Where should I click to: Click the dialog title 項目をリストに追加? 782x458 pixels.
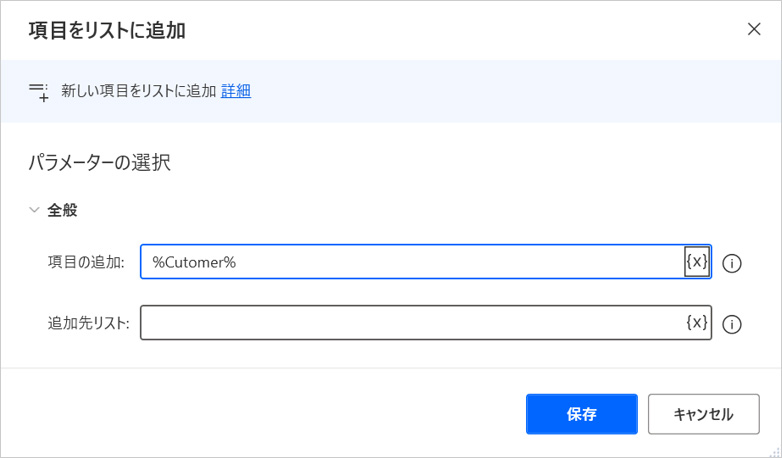point(107,31)
